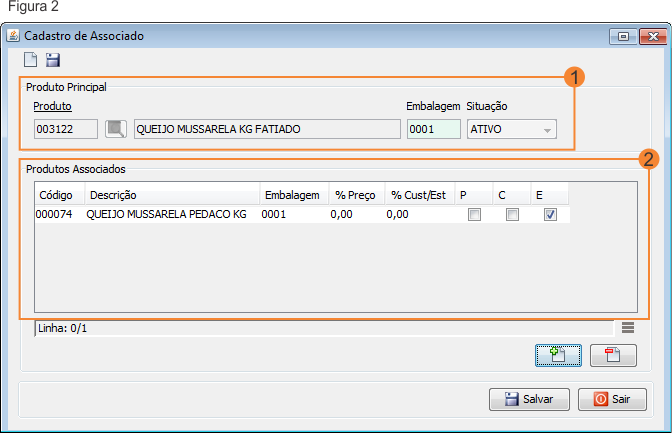Enable the P checkbox for product 000074
This screenshot has width=672, height=433.
tap(475, 214)
